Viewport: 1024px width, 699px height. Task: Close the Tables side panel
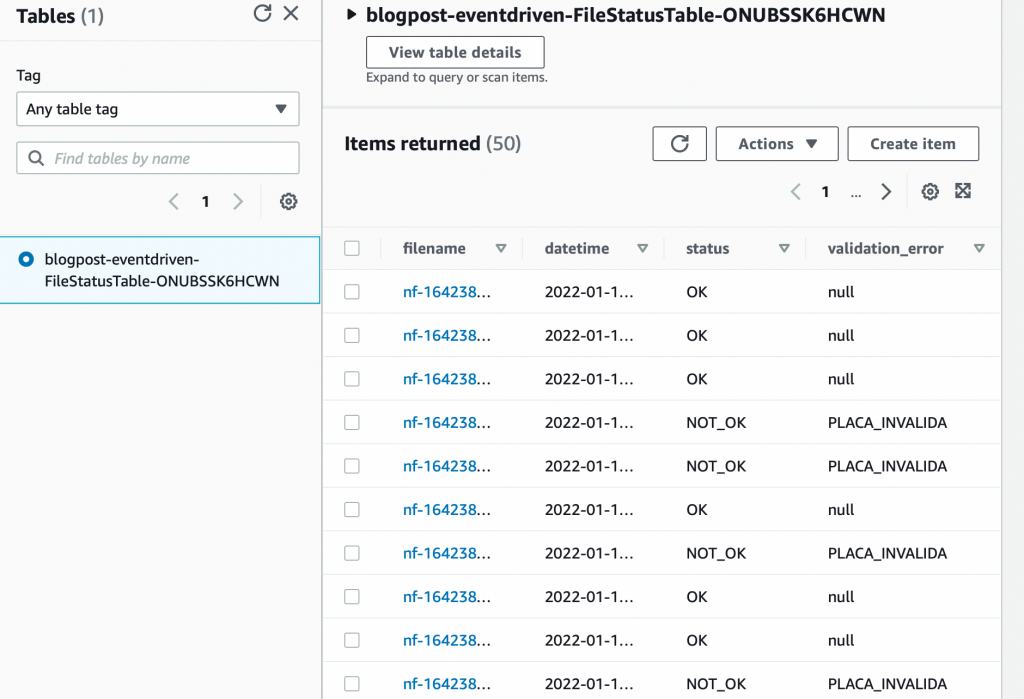click(x=291, y=13)
